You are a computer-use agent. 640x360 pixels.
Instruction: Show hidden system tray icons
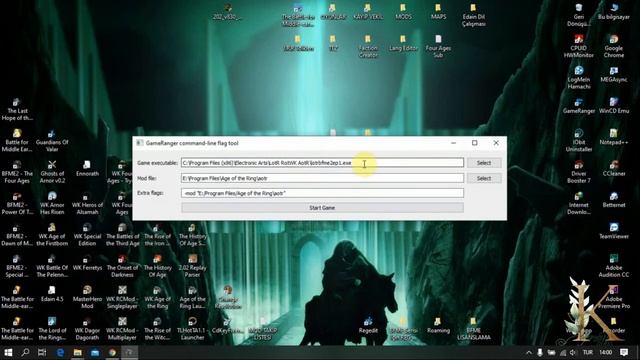[529, 352]
